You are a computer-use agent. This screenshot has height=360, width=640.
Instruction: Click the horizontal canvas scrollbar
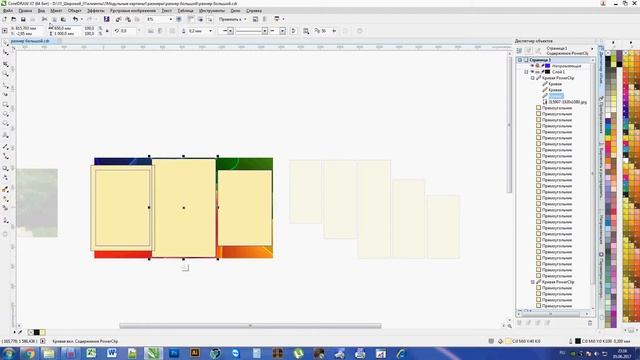click(250, 326)
